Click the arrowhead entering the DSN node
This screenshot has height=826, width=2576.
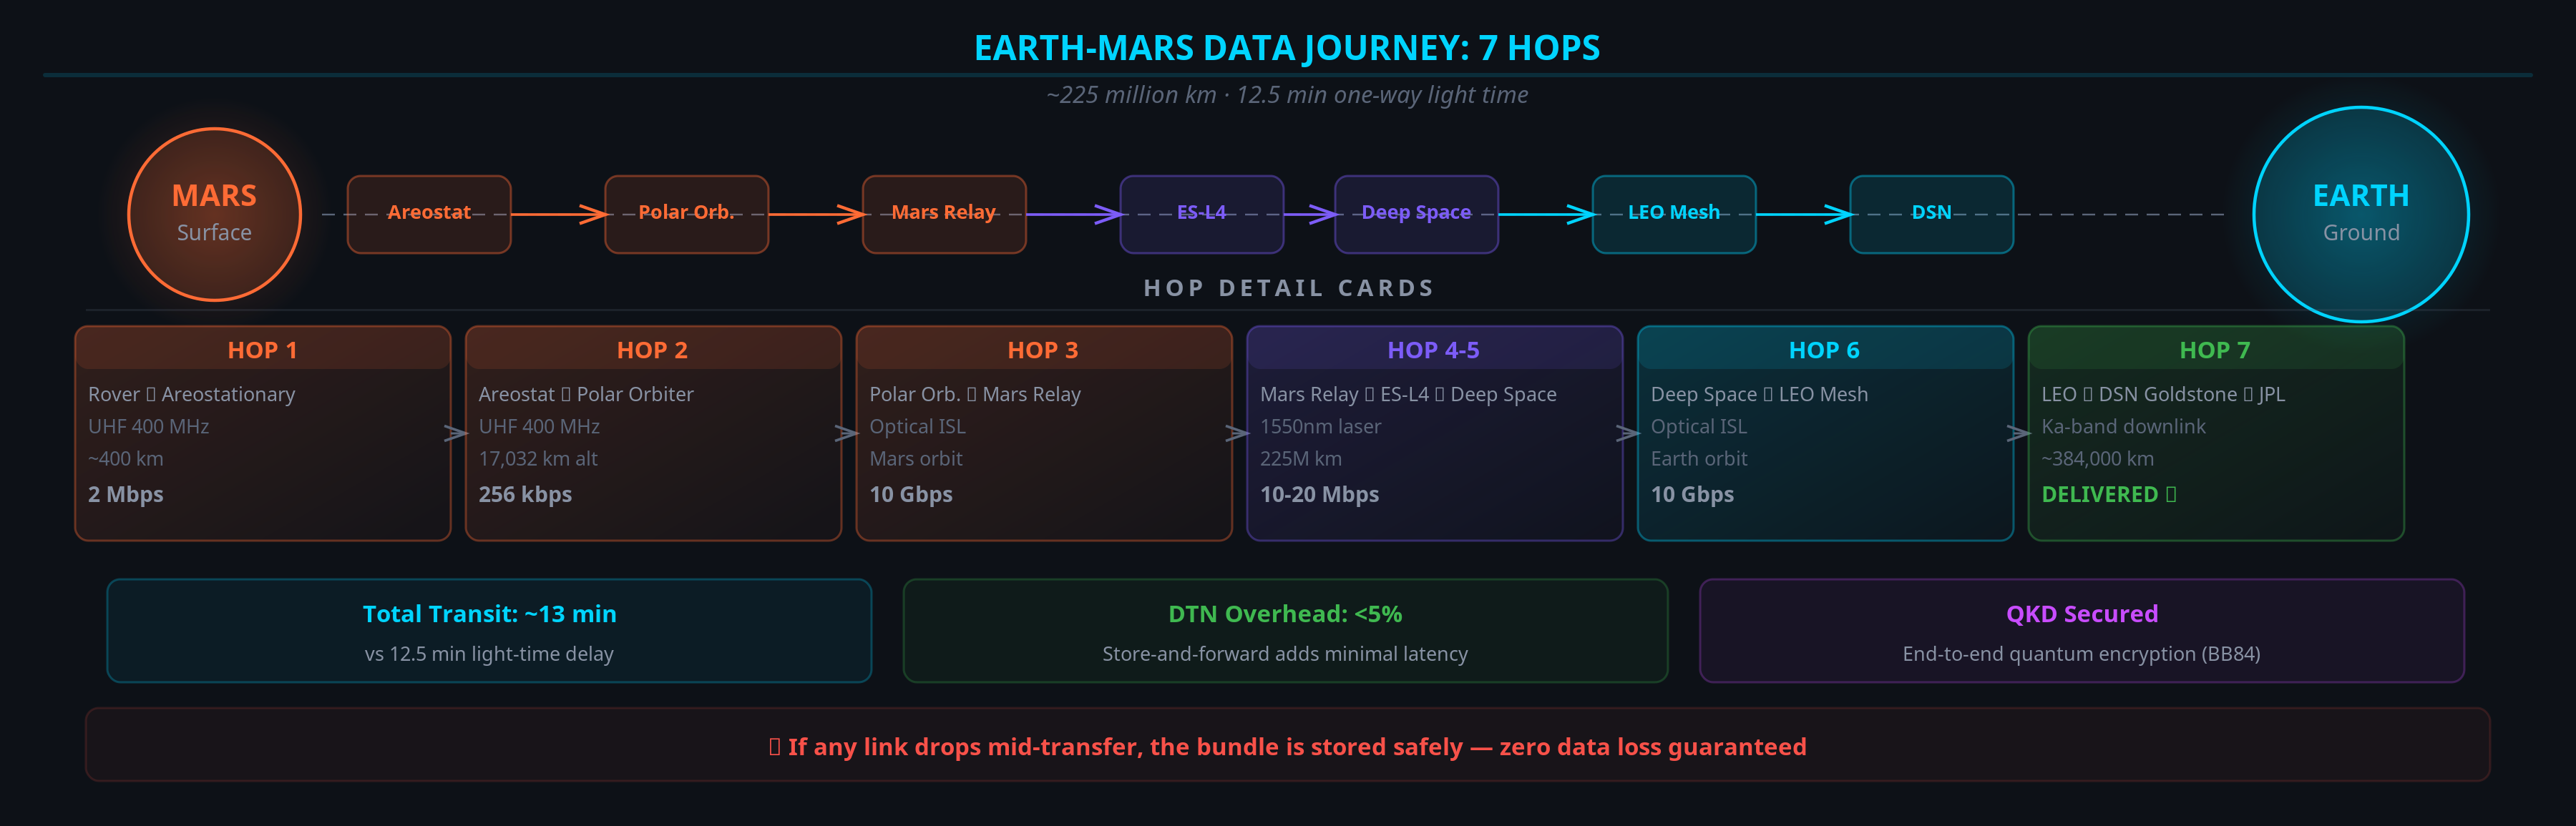coord(1839,214)
